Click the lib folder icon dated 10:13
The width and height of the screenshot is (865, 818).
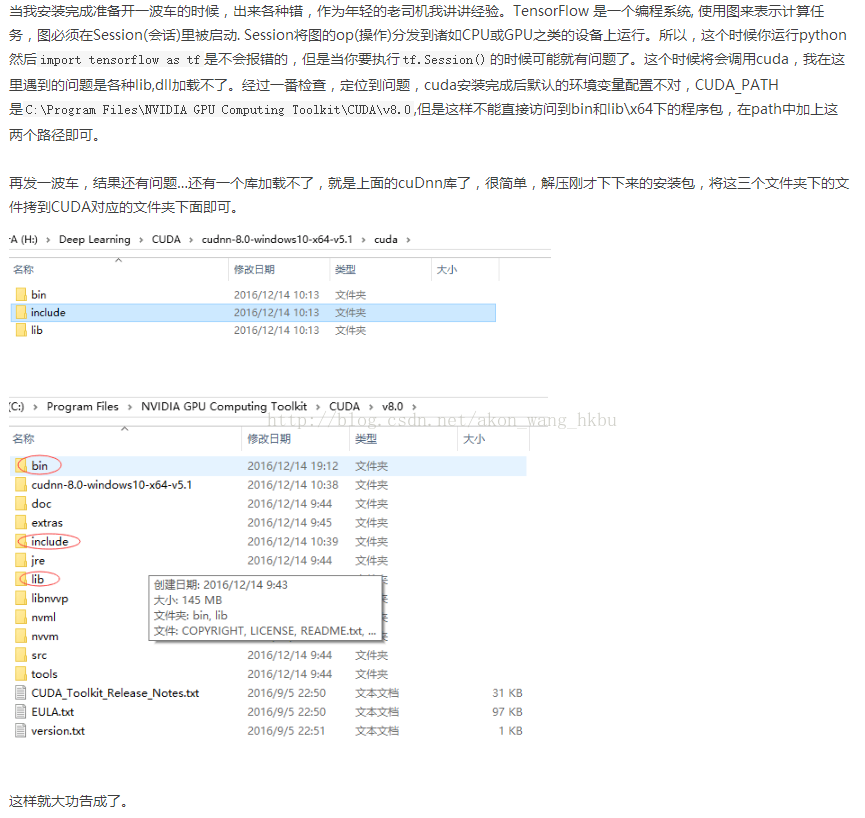click(21, 330)
